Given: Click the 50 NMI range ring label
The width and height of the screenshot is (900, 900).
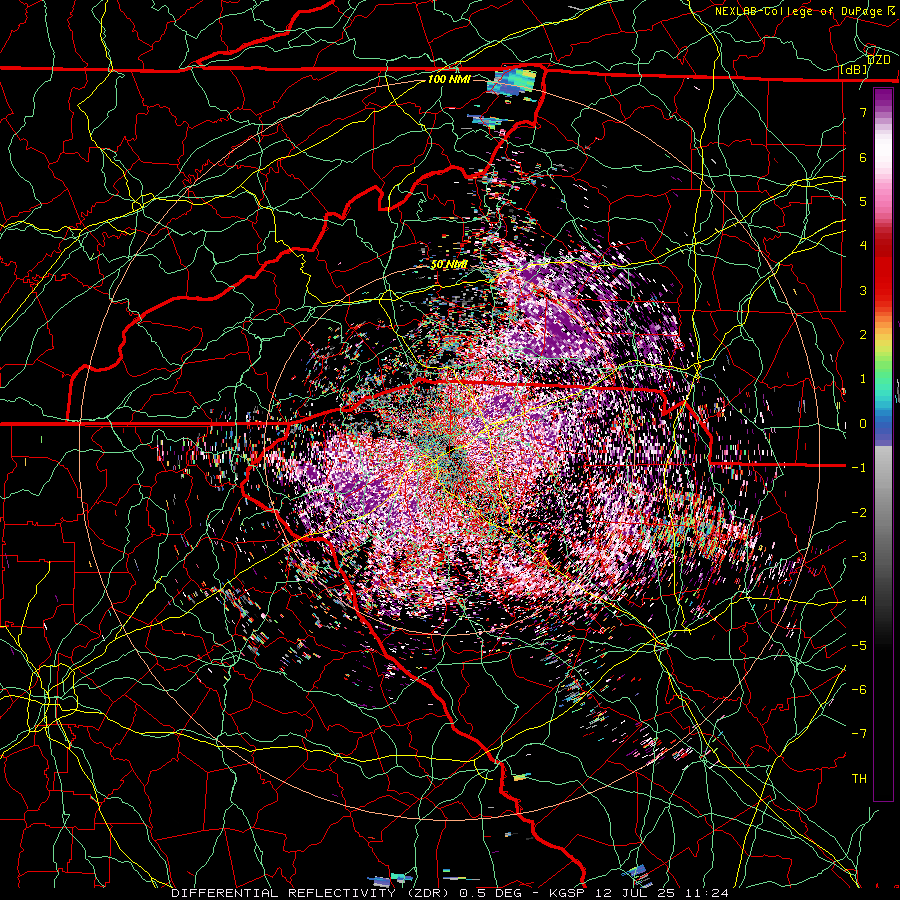Looking at the screenshot, I should (449, 265).
